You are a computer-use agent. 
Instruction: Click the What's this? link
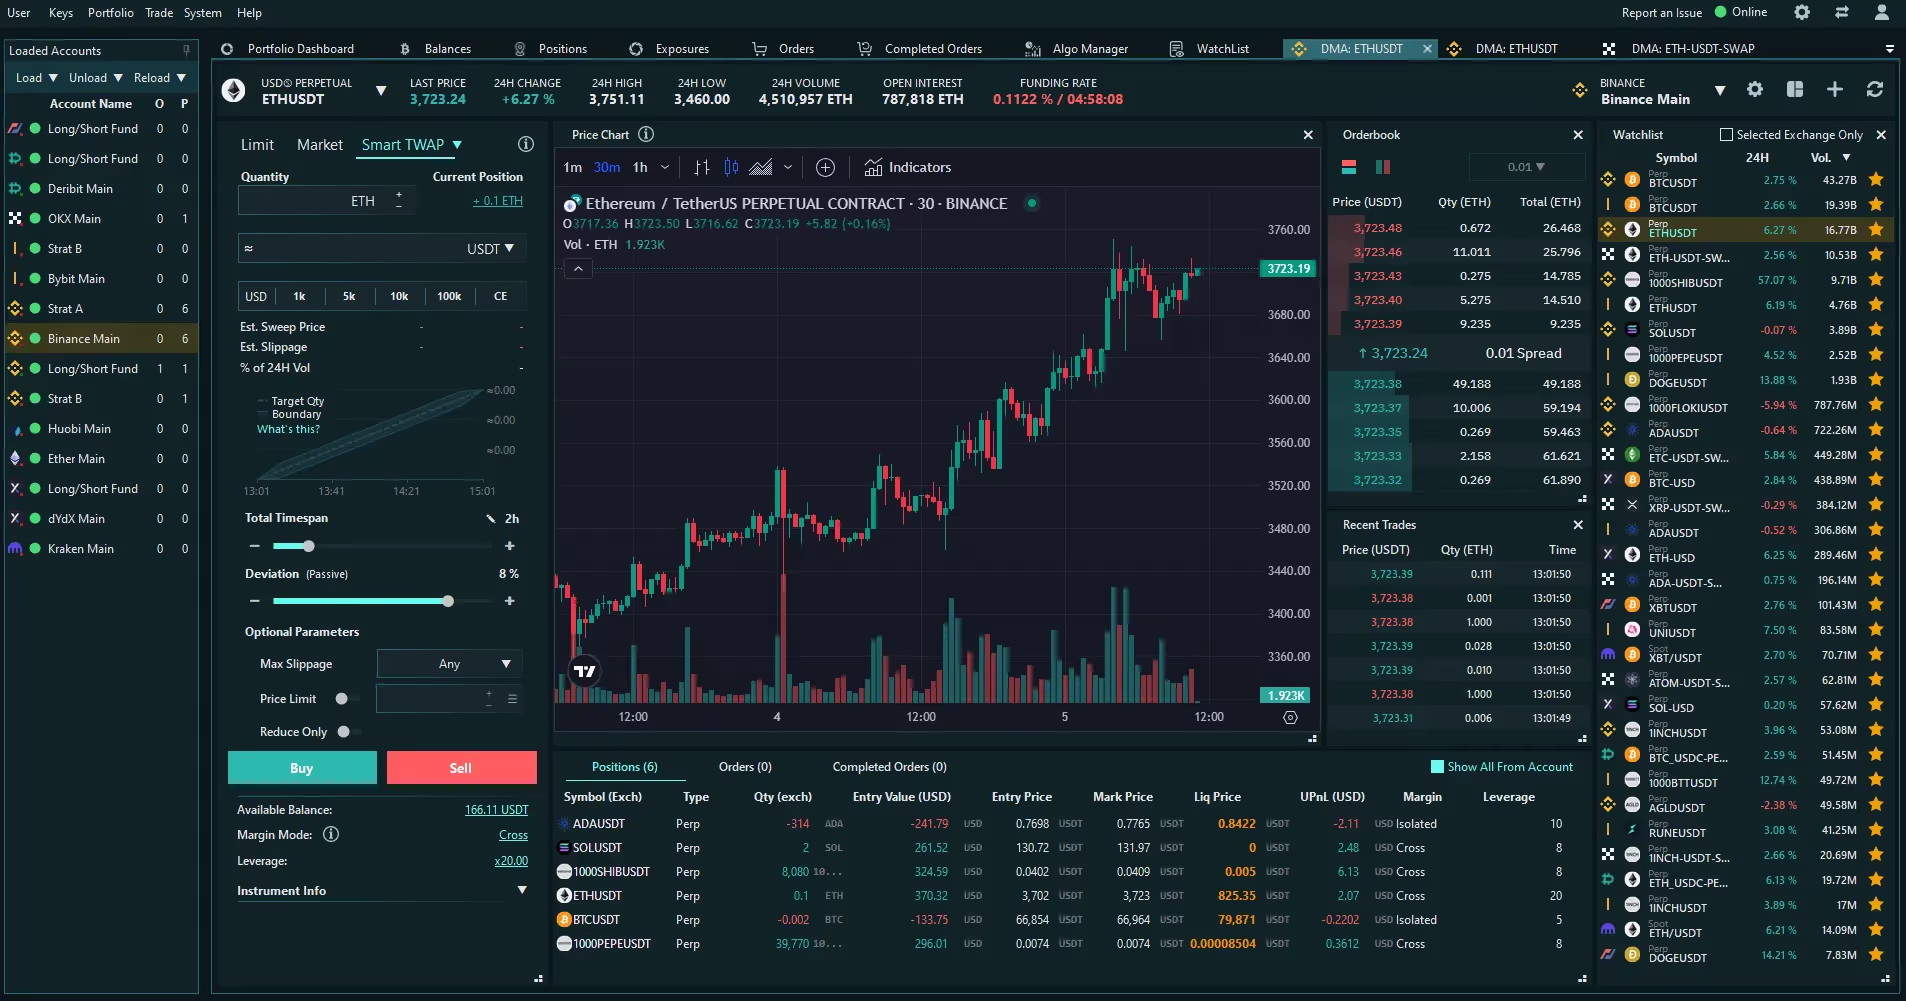tap(288, 429)
